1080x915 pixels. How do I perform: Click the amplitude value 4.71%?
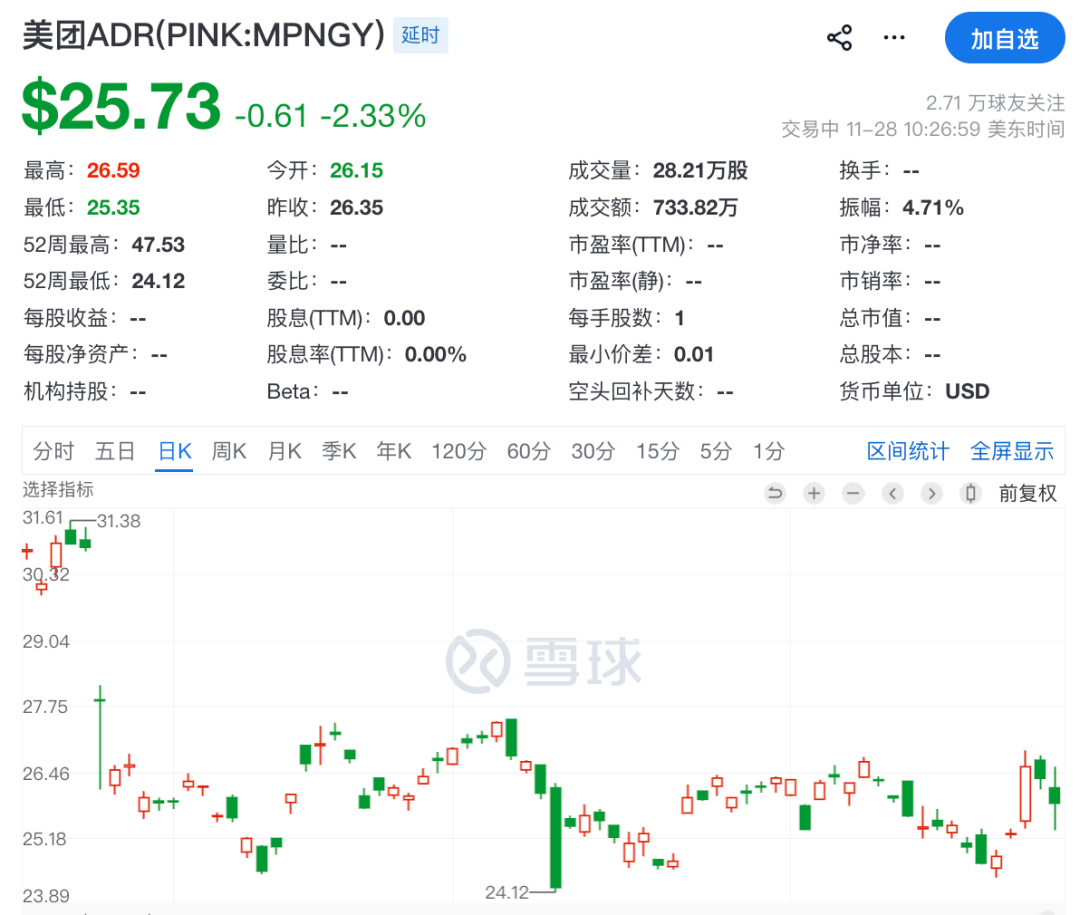933,207
